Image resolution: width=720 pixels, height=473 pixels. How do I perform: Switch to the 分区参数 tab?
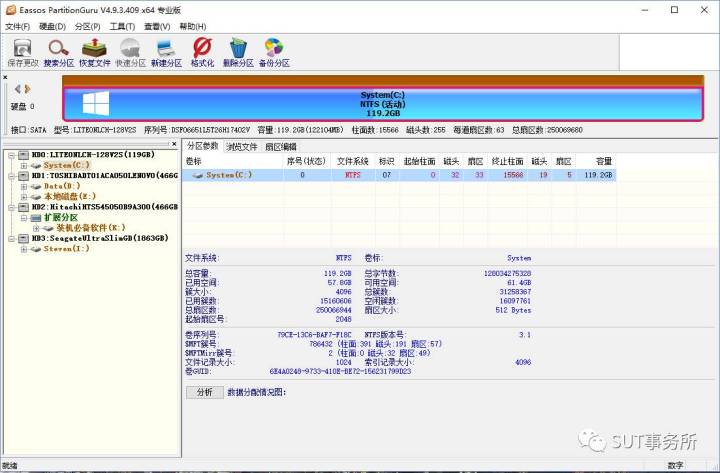click(202, 146)
